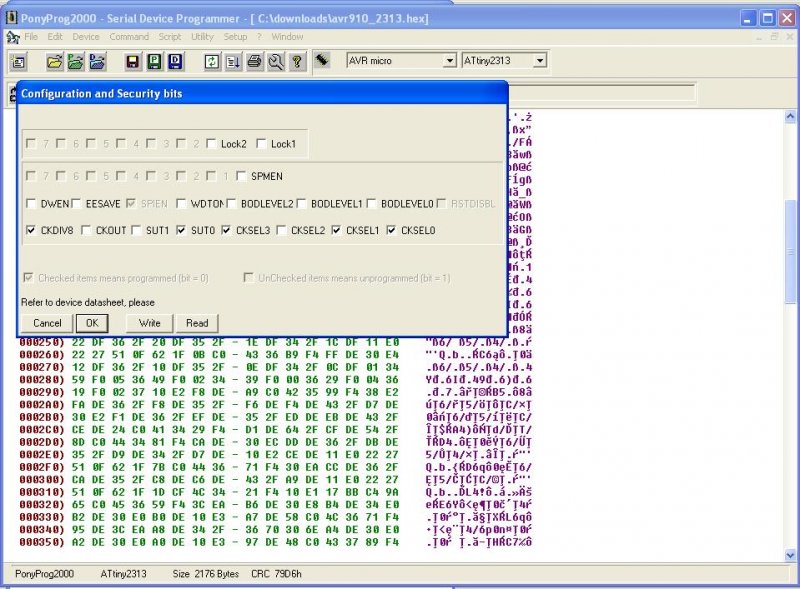Open device file with yellow folder icon

tap(55, 62)
